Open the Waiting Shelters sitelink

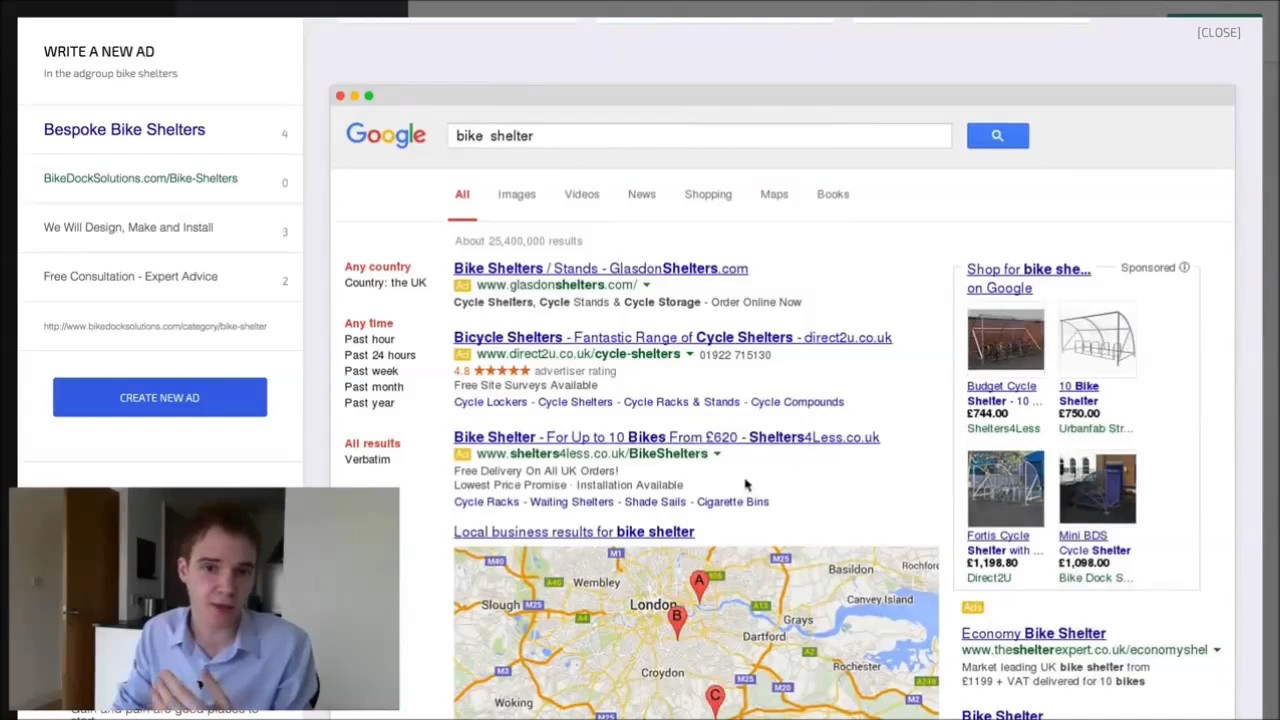[x=572, y=502]
